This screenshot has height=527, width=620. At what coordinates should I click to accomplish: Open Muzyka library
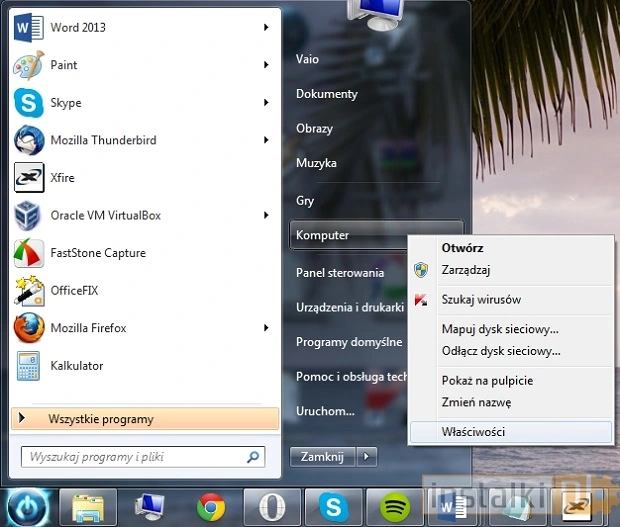click(x=316, y=163)
